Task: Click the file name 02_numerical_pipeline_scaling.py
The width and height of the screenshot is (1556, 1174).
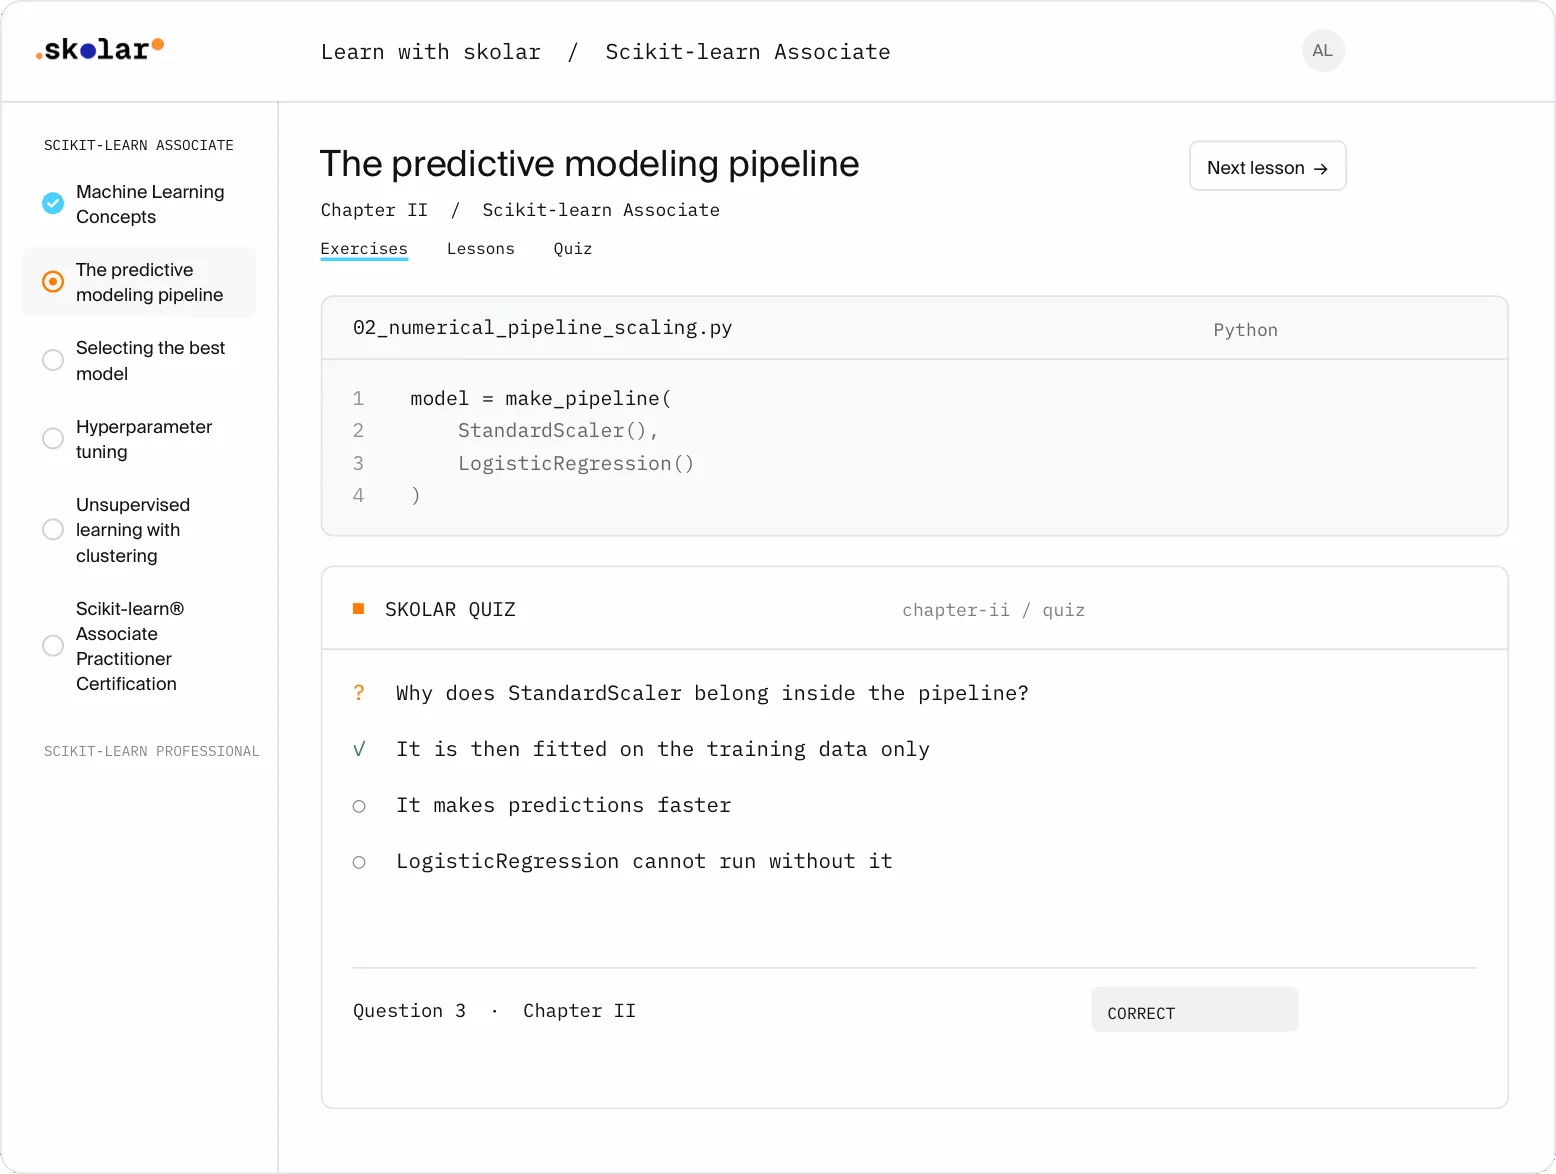Action: coord(543,327)
